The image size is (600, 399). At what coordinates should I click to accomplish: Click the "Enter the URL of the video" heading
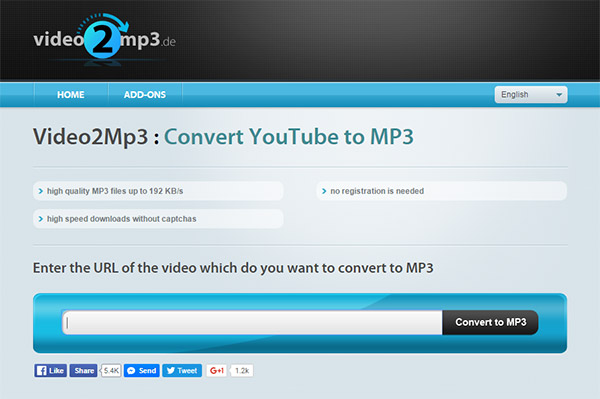[x=233, y=268]
